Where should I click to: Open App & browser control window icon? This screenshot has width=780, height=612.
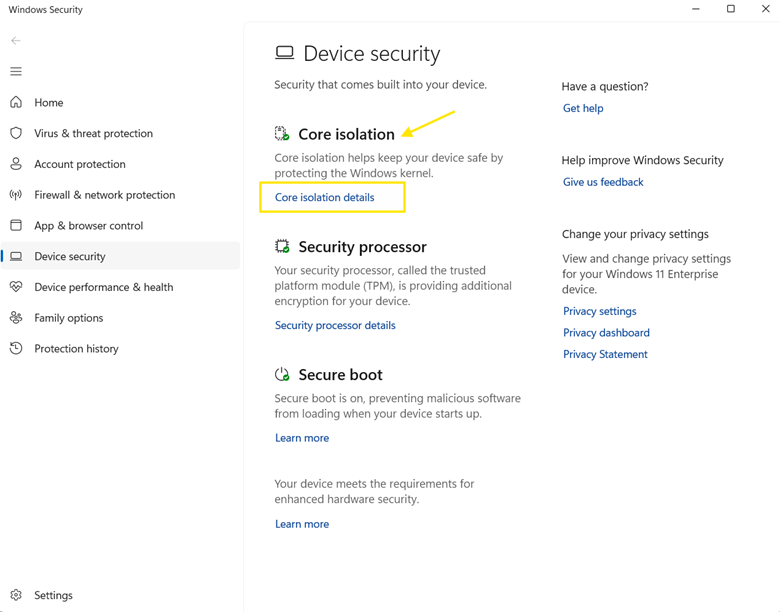tap(16, 226)
